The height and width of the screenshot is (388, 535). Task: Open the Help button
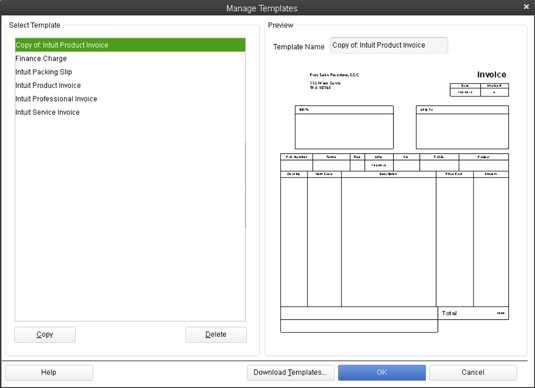point(49,372)
